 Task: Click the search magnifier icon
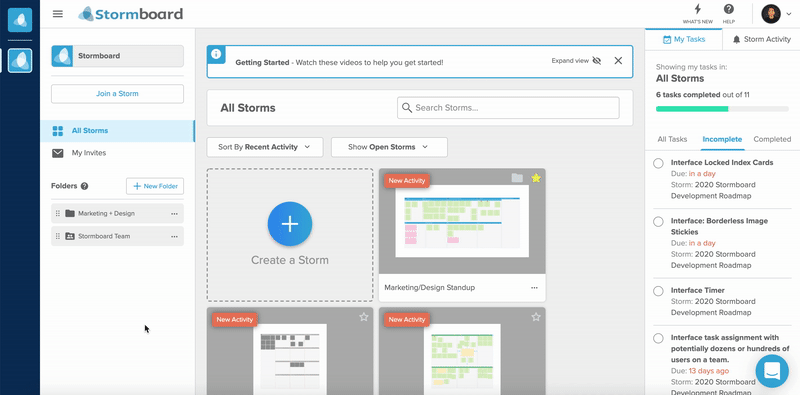407,108
